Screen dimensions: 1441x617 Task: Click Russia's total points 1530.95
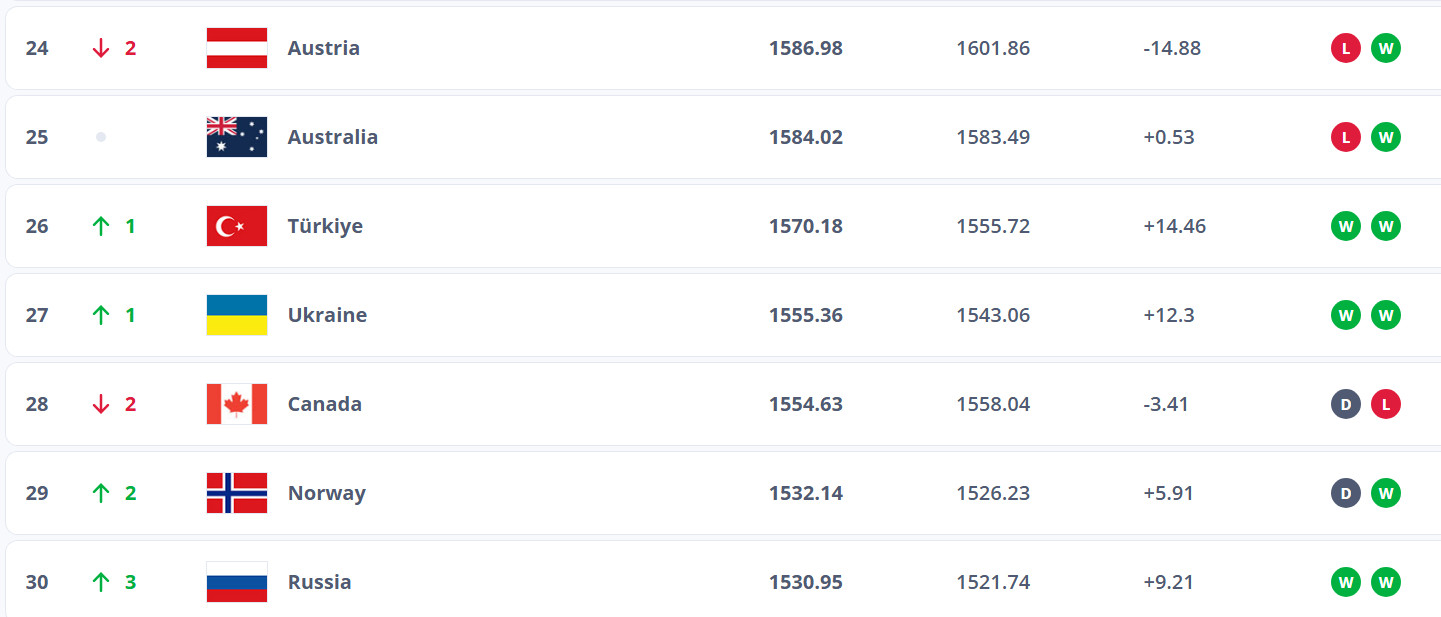pos(805,582)
